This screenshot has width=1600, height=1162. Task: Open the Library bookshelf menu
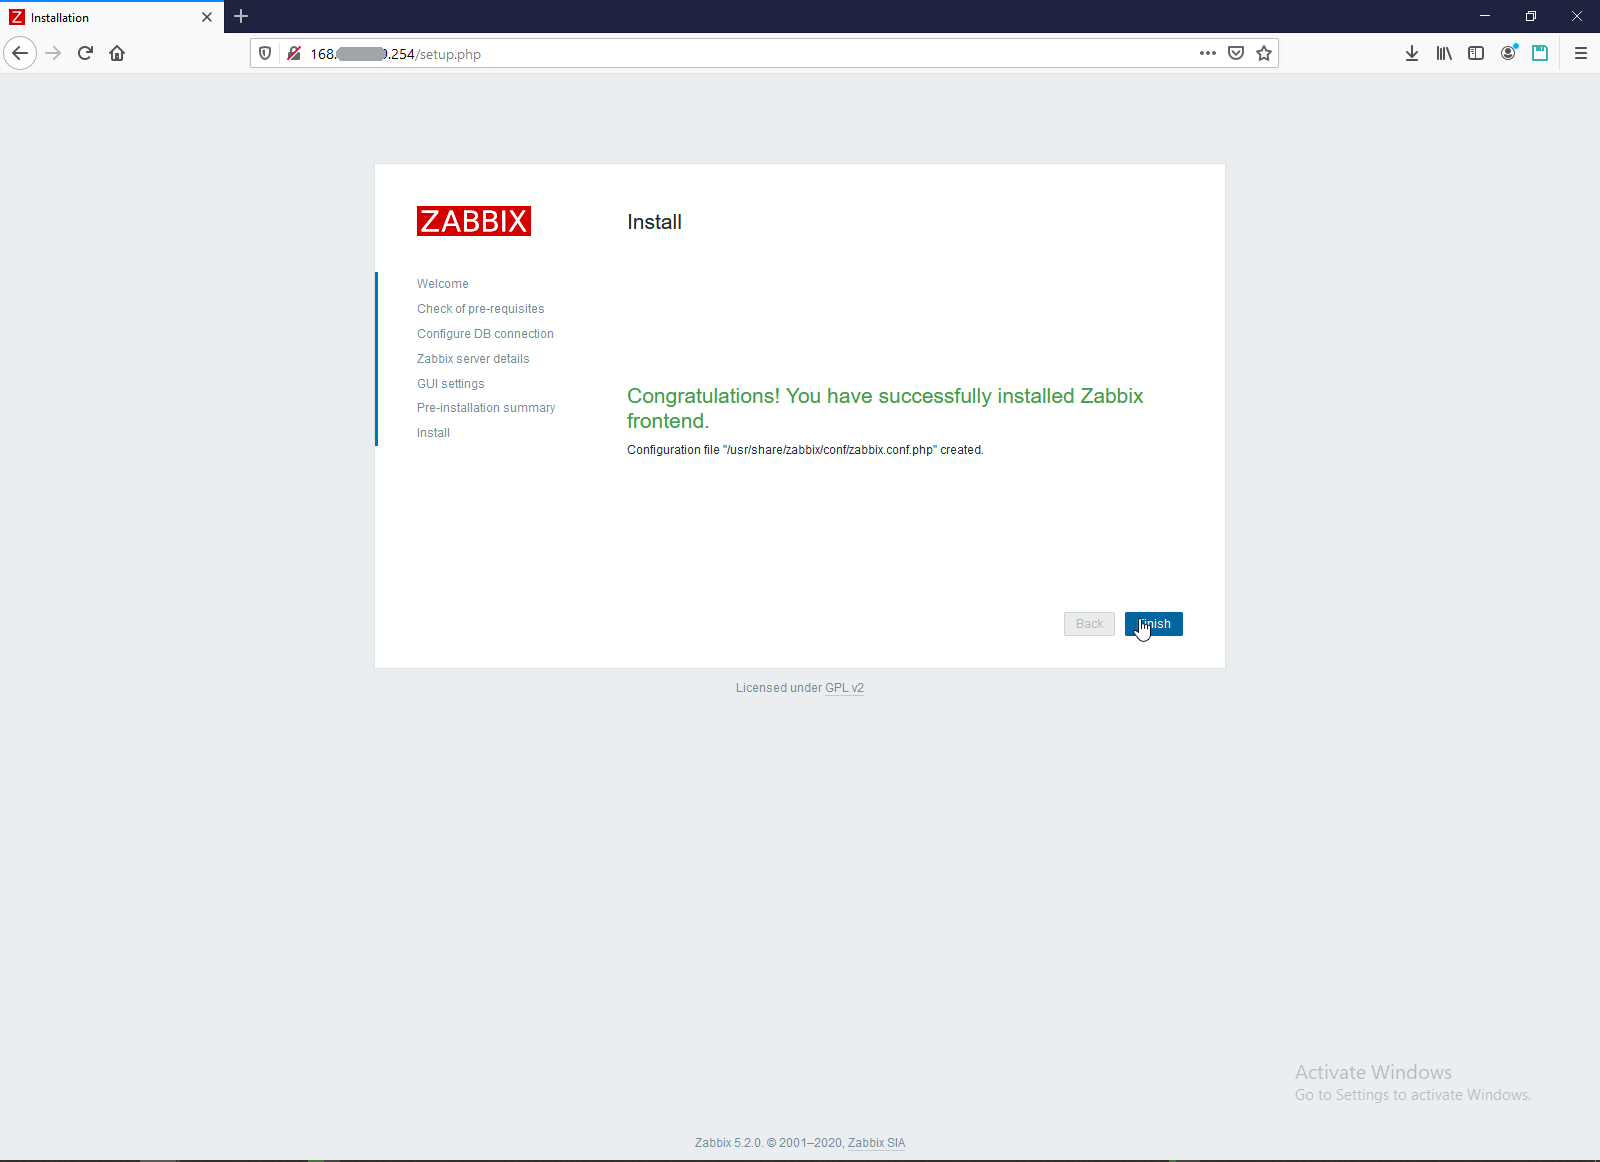[1444, 53]
